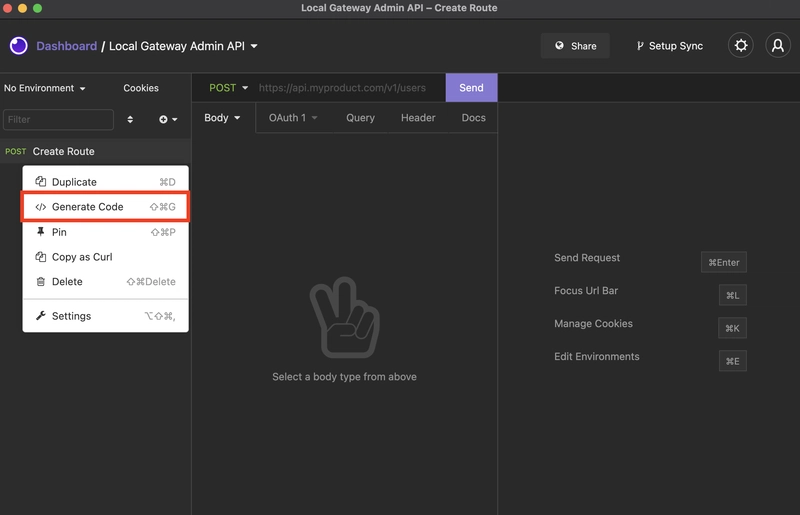800x515 pixels.
Task: Click the Manage Cookies hint text
Action: click(593, 324)
